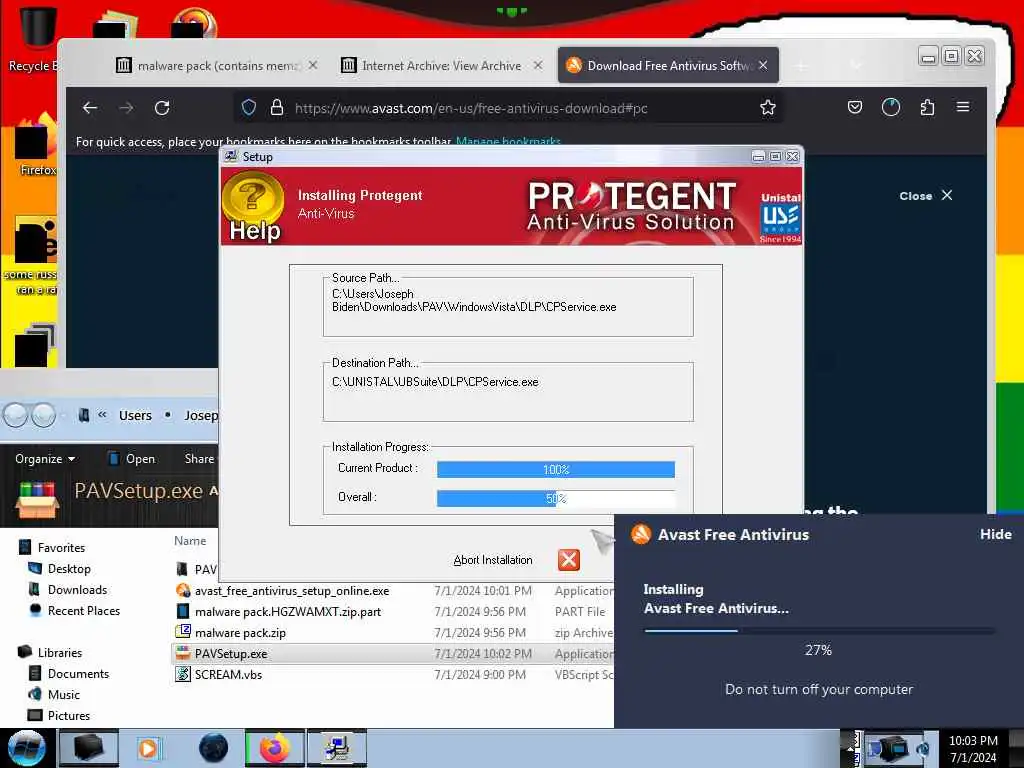The image size is (1024, 768).
Task: Open the Firefox desktop shortcut
Action: (x=37, y=145)
